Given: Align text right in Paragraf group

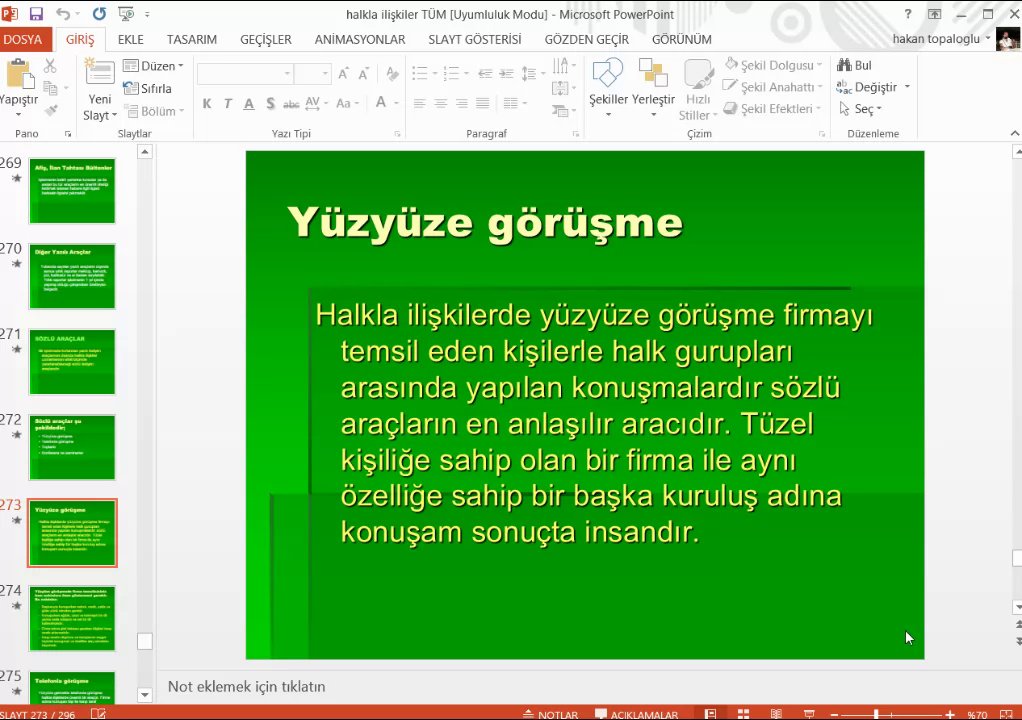Looking at the screenshot, I should pos(461,103).
